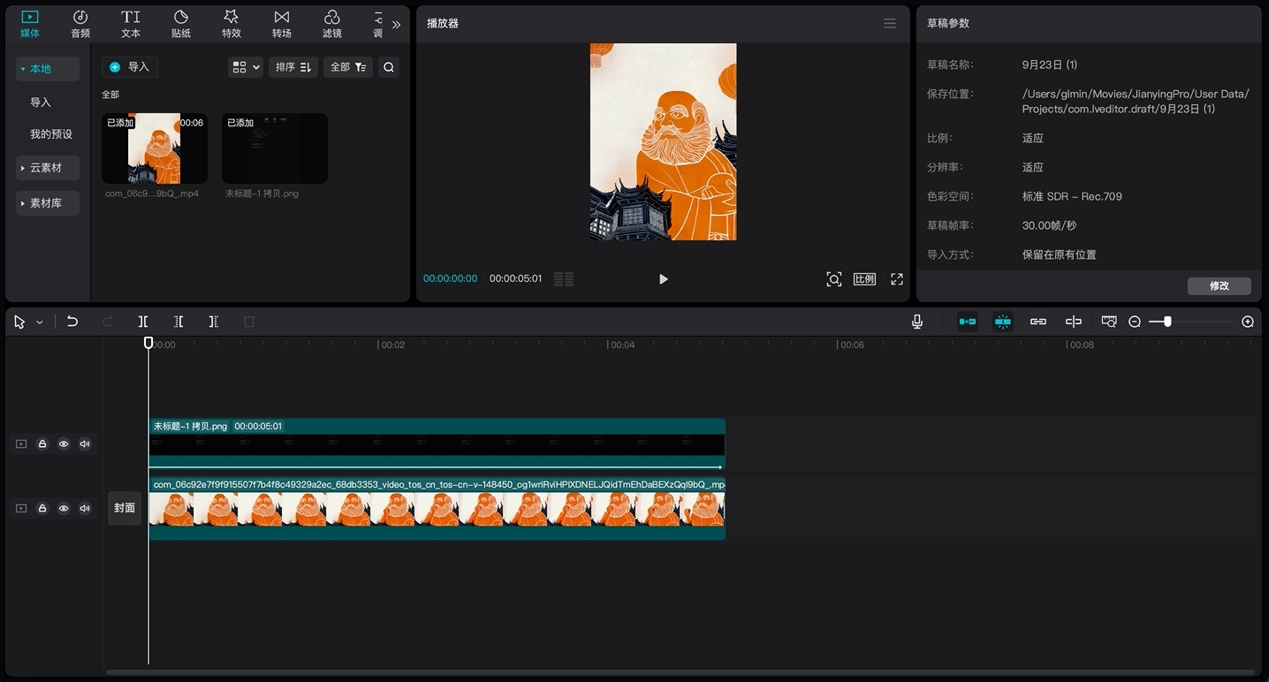
Task: Adjust the timeline zoom slider
Action: tap(1167, 322)
